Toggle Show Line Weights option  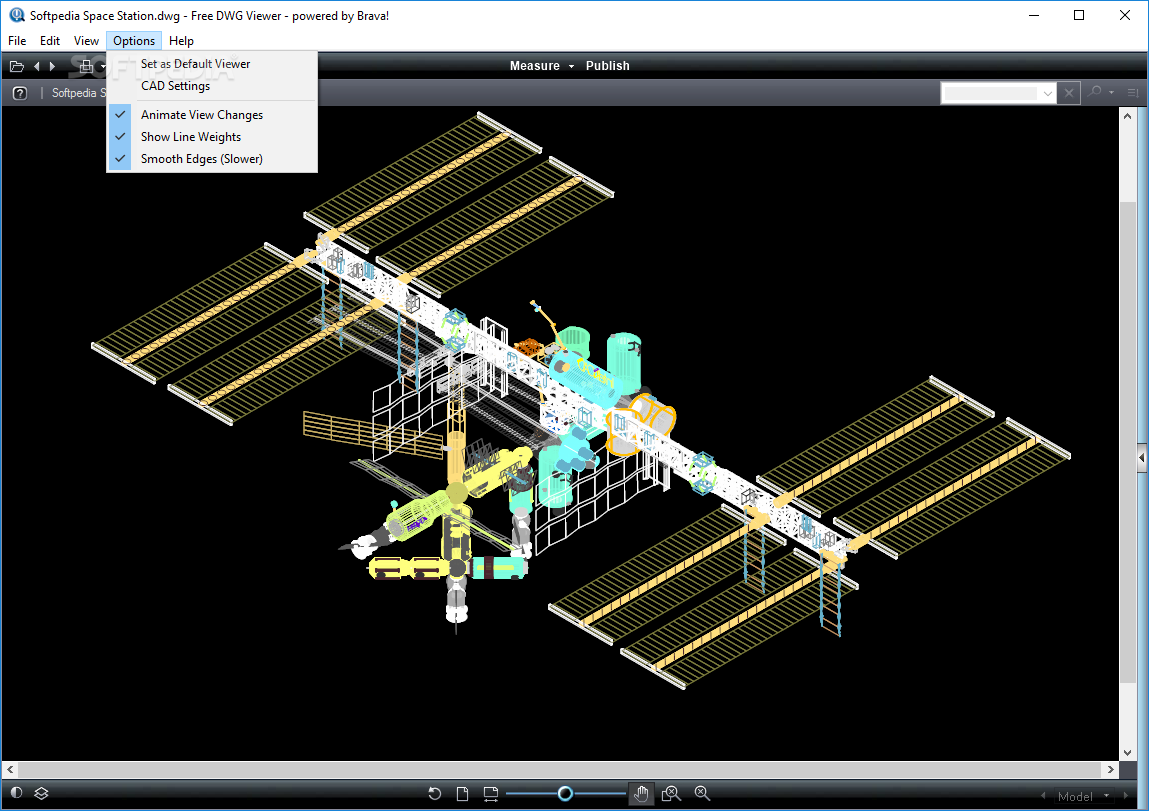coord(213,137)
